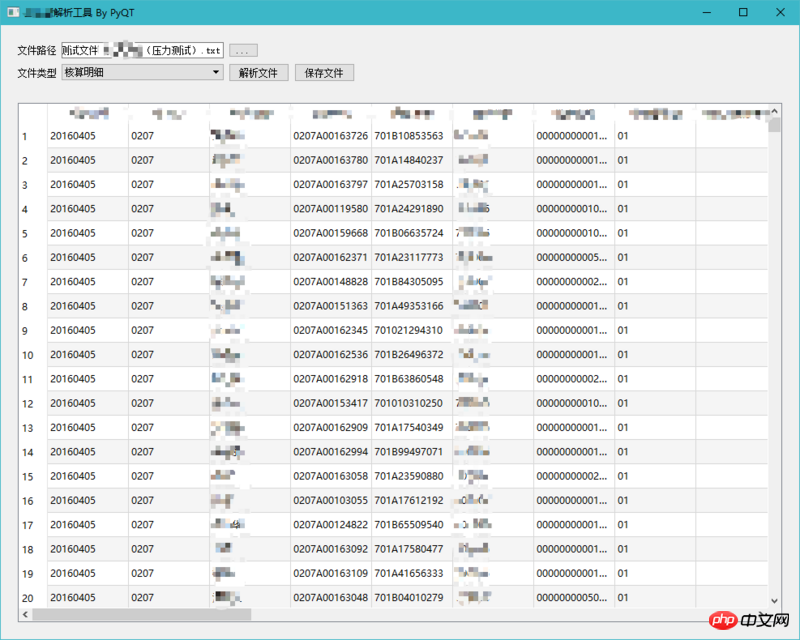Select the 0207A00162909 cell
Viewport: 800px width, 640px height.
[331, 427]
